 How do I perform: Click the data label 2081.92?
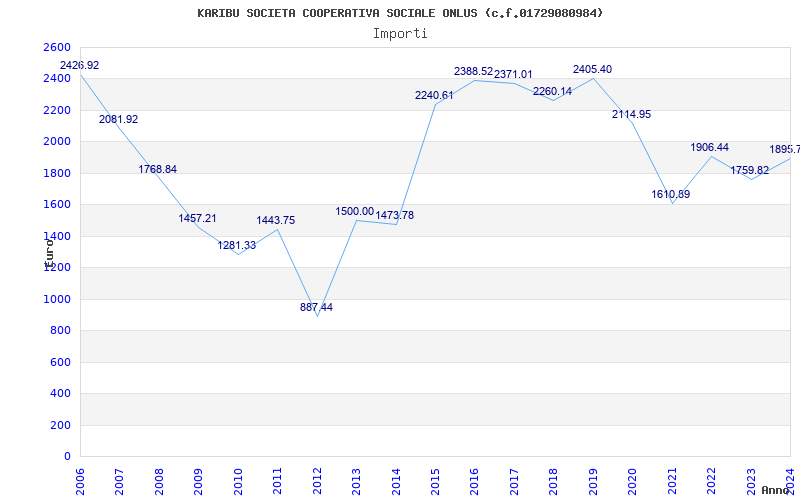click(118, 119)
